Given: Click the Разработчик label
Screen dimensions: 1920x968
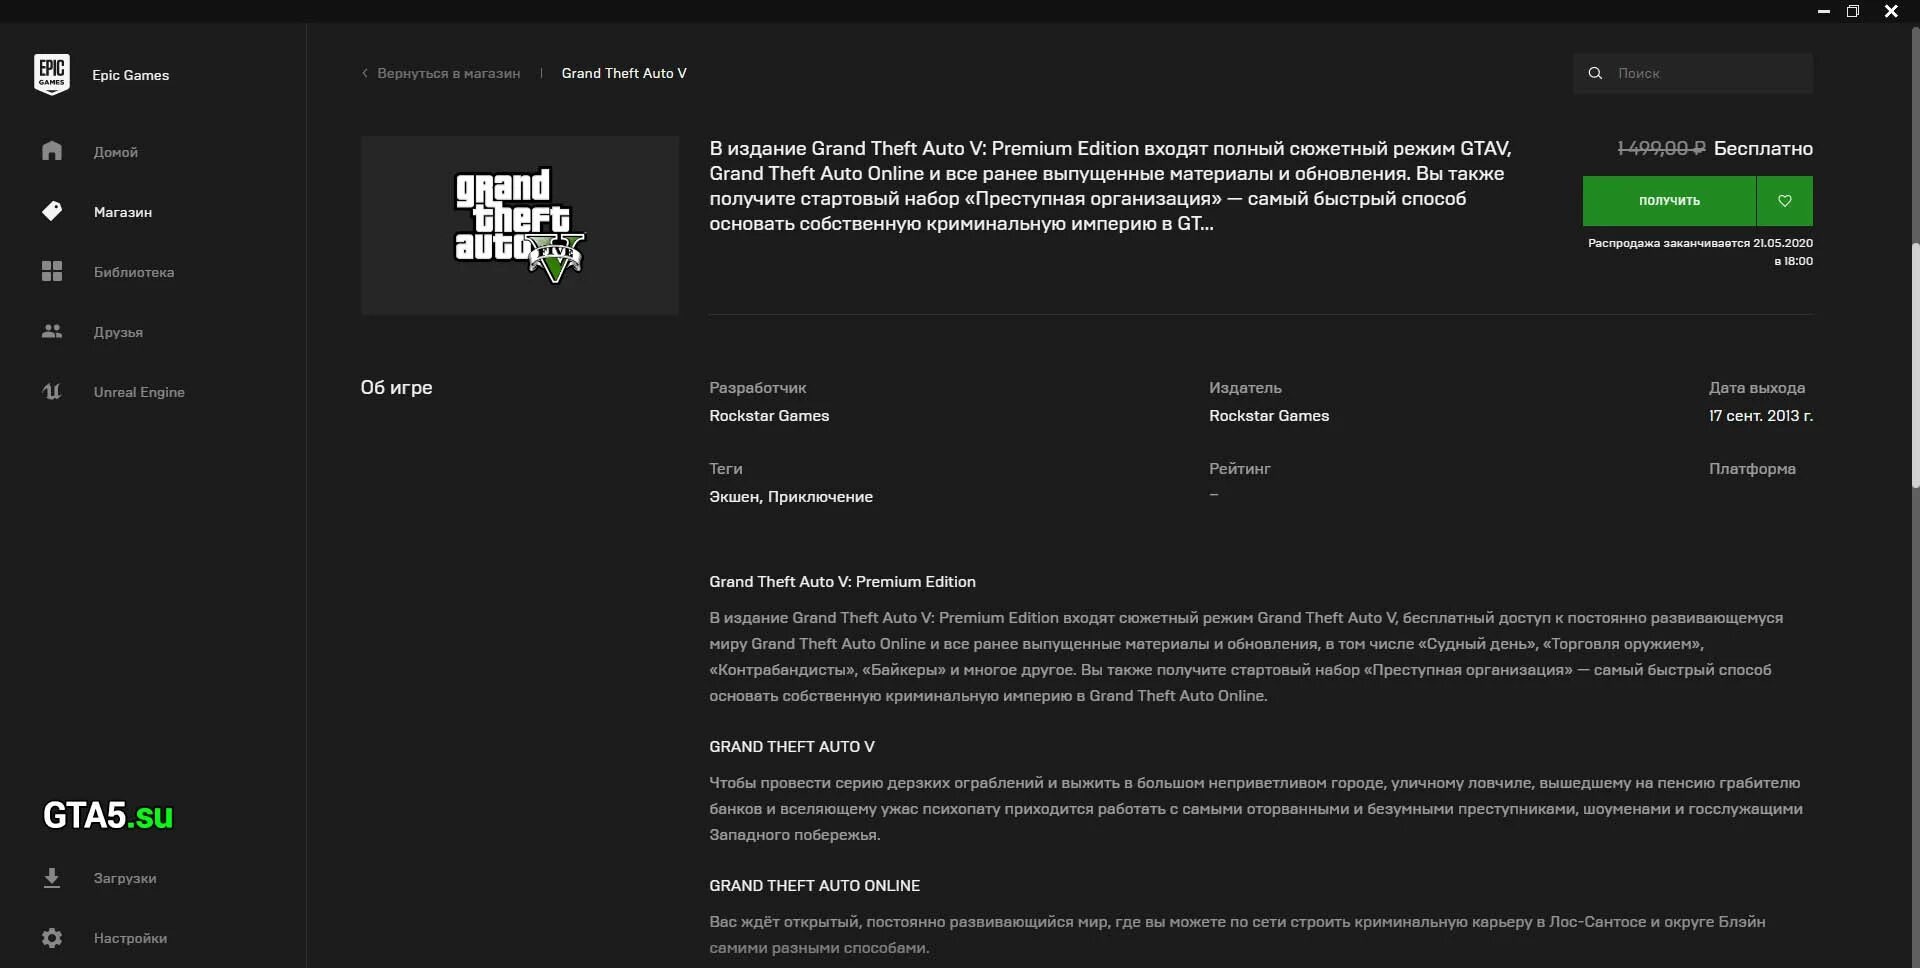Looking at the screenshot, I should (758, 388).
